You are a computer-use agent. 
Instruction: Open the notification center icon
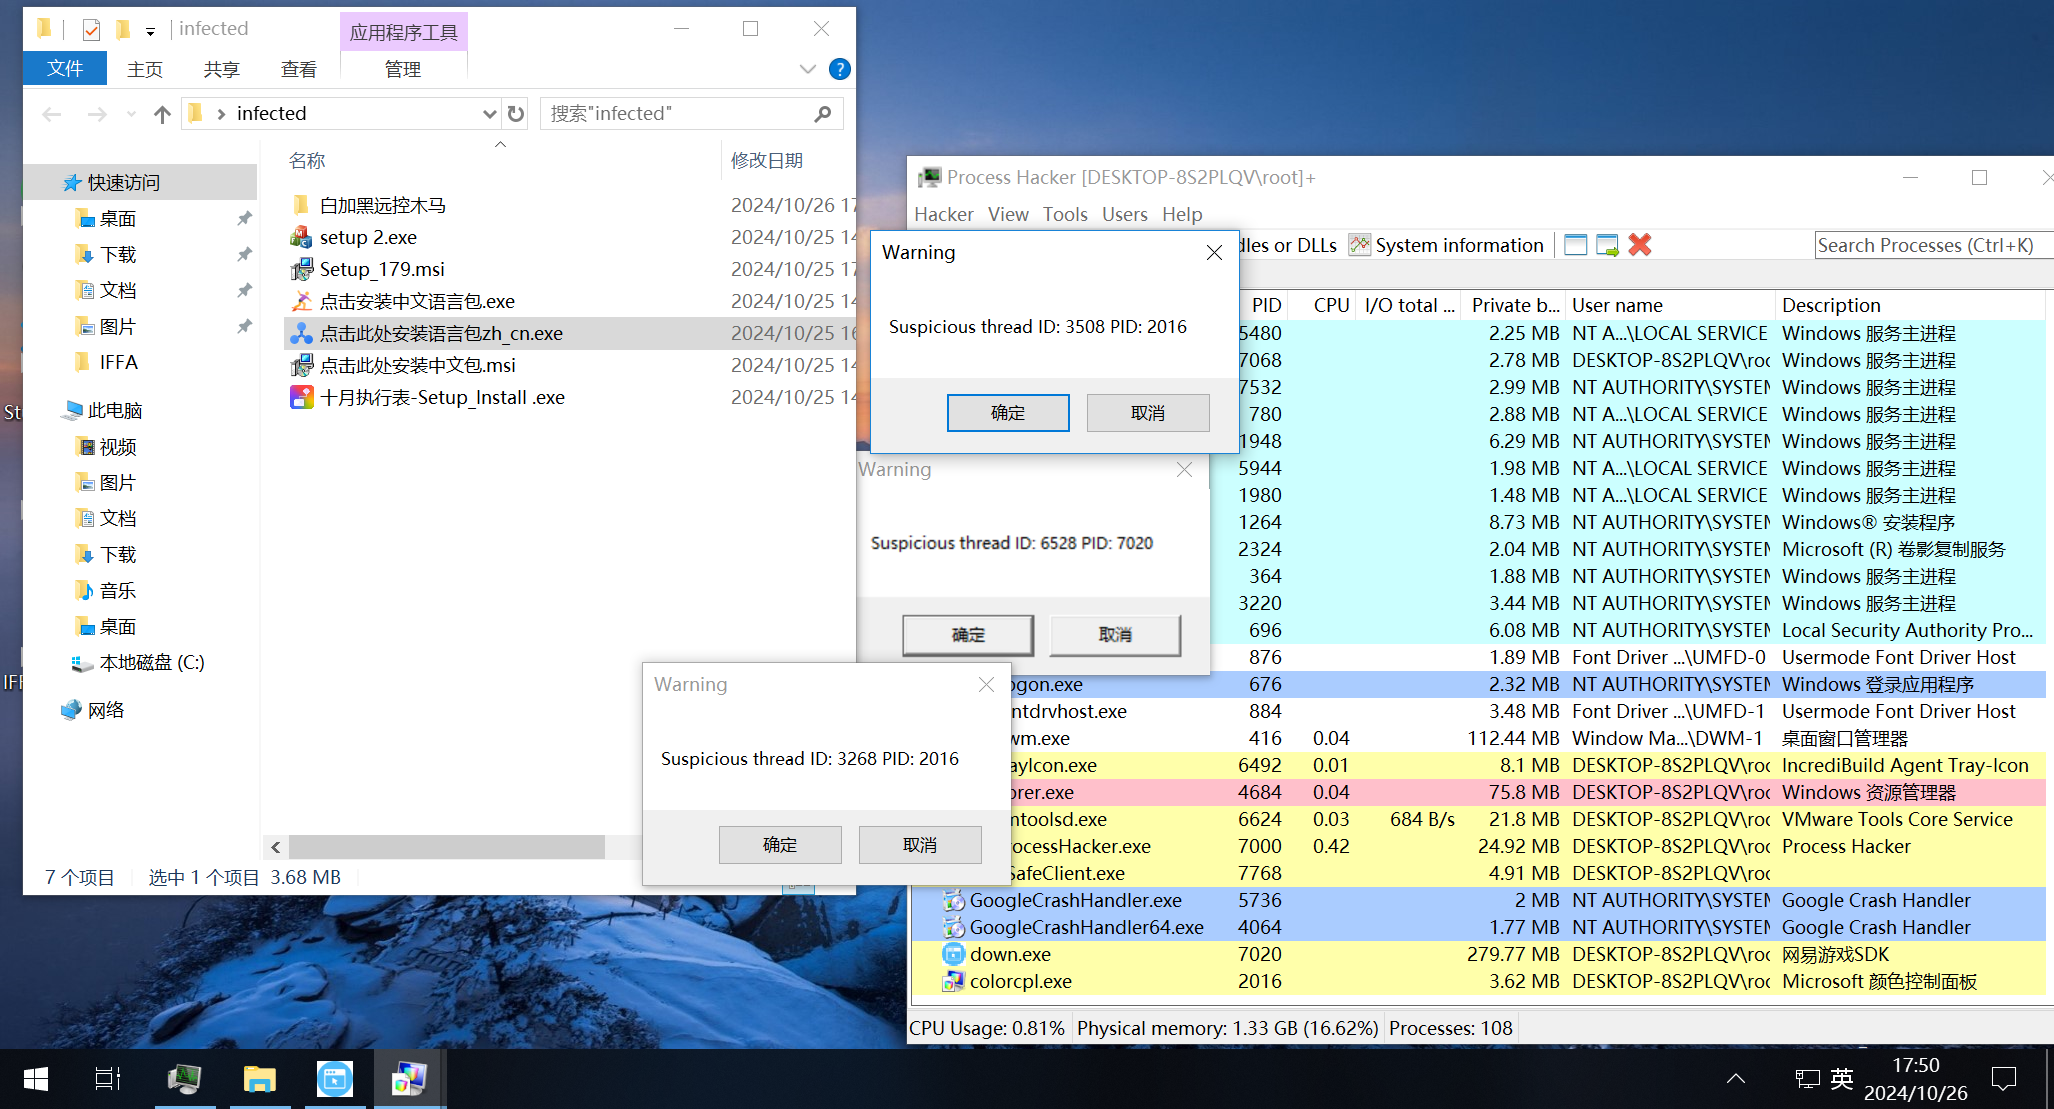point(2004,1079)
